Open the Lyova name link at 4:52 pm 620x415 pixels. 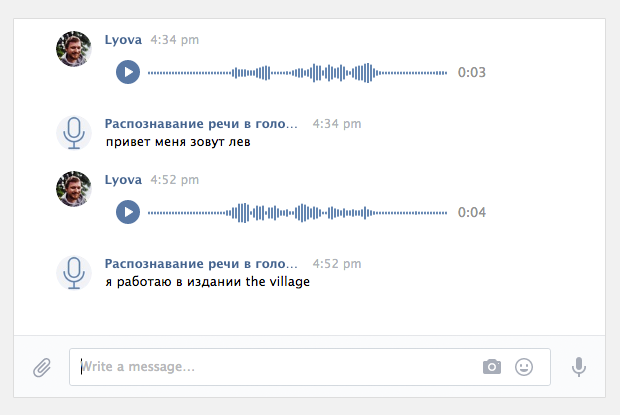(x=123, y=180)
